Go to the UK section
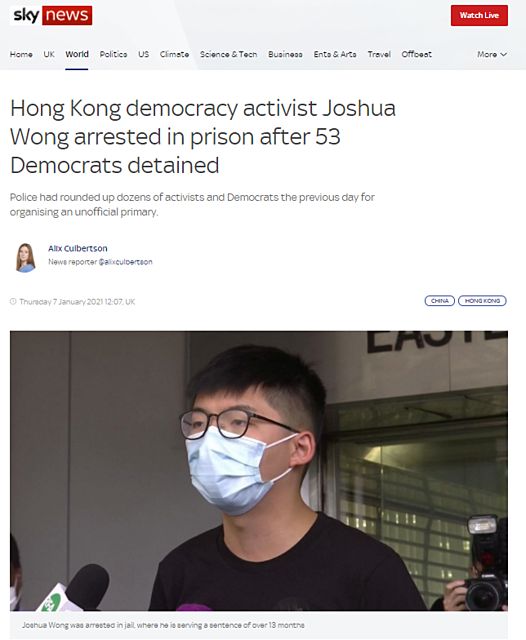Image resolution: width=526 pixels, height=640 pixels. [49, 54]
